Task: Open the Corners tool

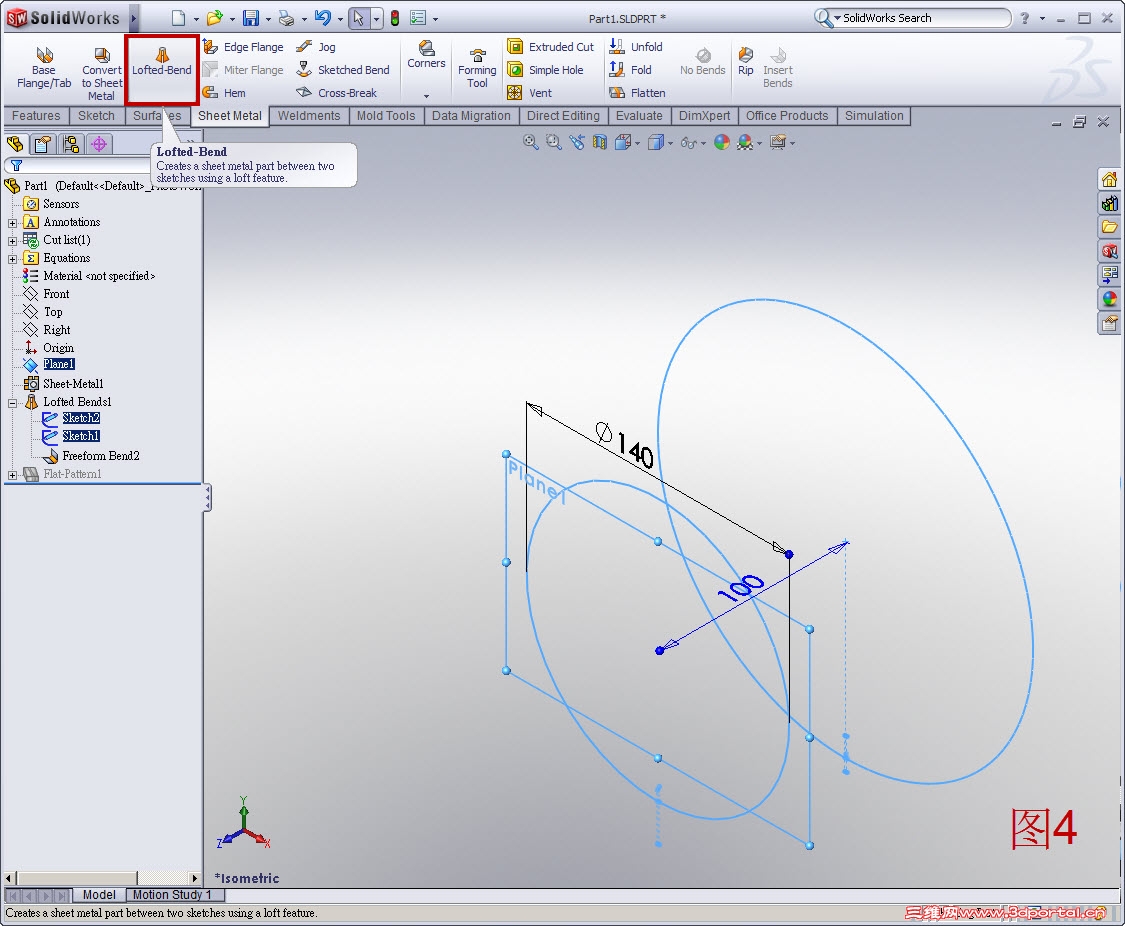Action: point(426,55)
